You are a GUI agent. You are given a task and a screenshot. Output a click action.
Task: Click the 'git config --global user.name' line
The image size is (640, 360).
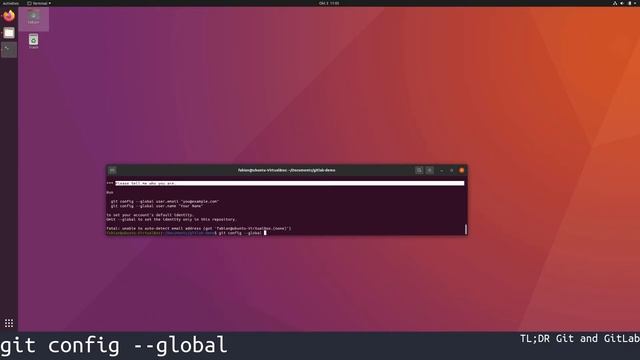(x=157, y=206)
